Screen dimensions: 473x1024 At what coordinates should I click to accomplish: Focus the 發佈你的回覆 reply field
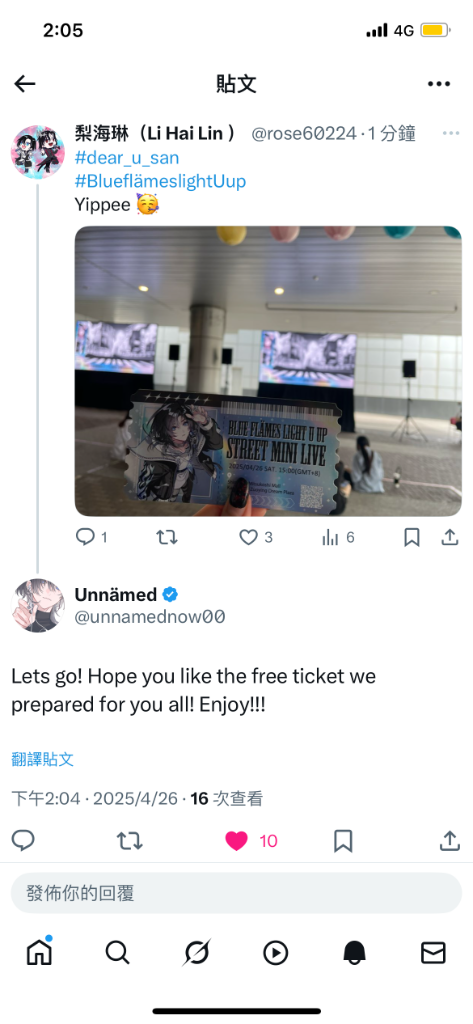(236, 893)
